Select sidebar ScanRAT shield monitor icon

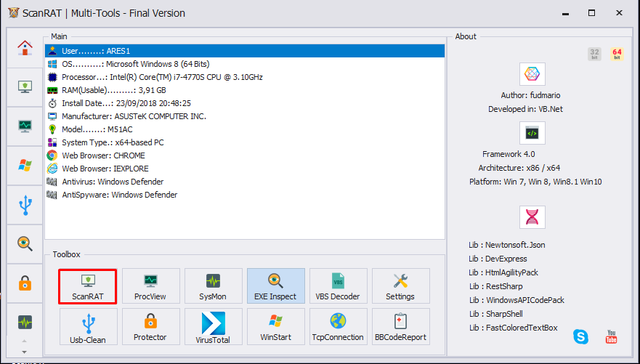click(x=25, y=87)
